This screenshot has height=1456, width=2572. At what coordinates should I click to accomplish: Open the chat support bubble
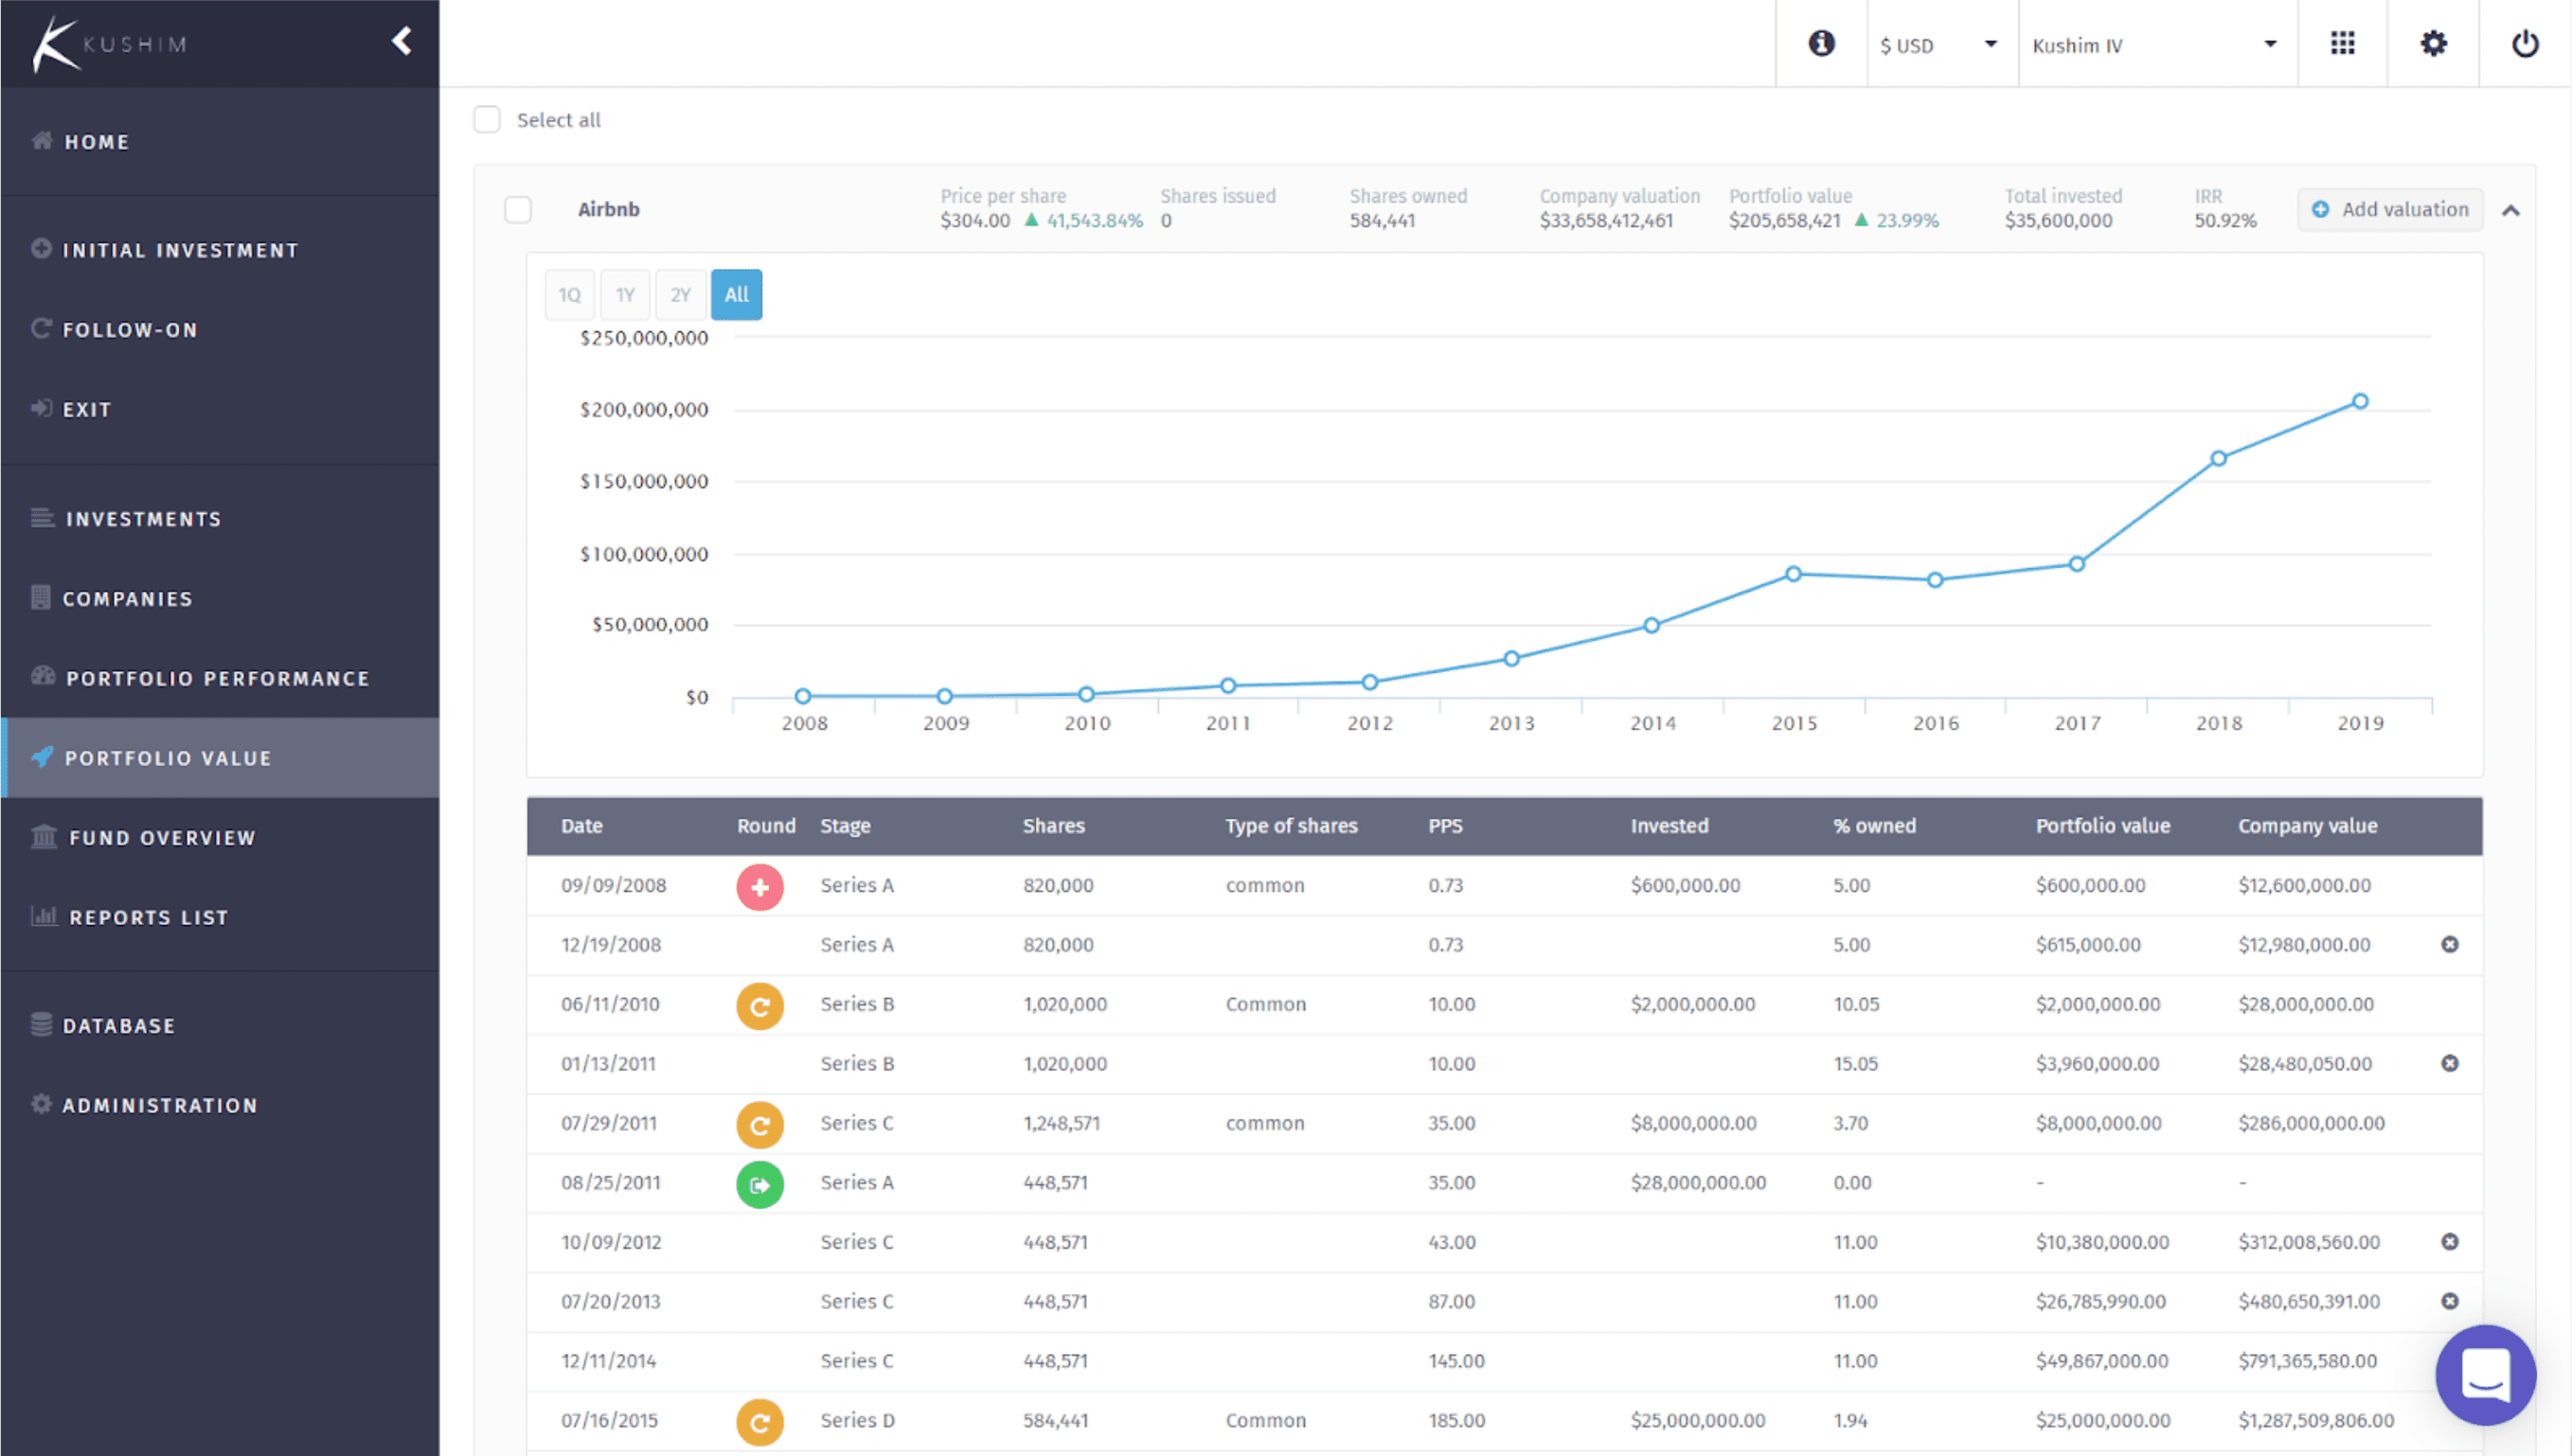pos(2485,1375)
